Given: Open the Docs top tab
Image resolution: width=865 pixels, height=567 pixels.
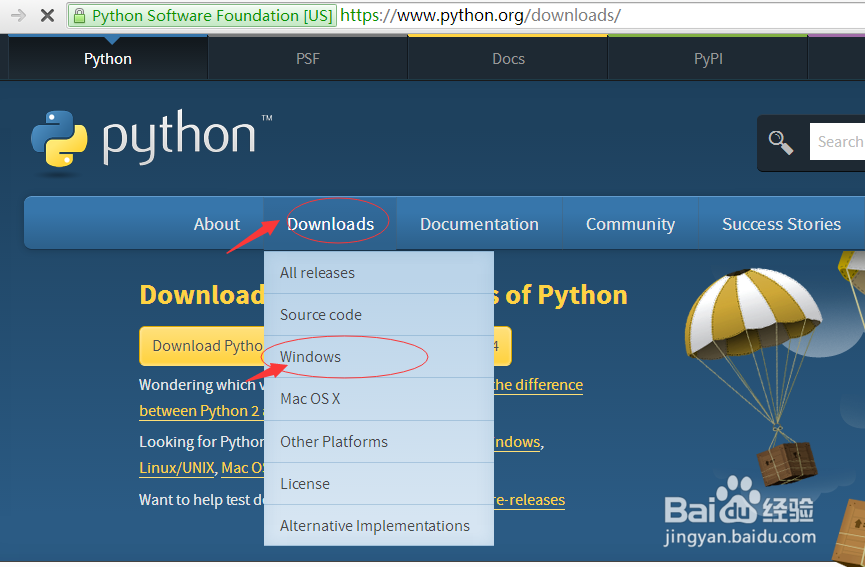Looking at the screenshot, I should pos(508,58).
